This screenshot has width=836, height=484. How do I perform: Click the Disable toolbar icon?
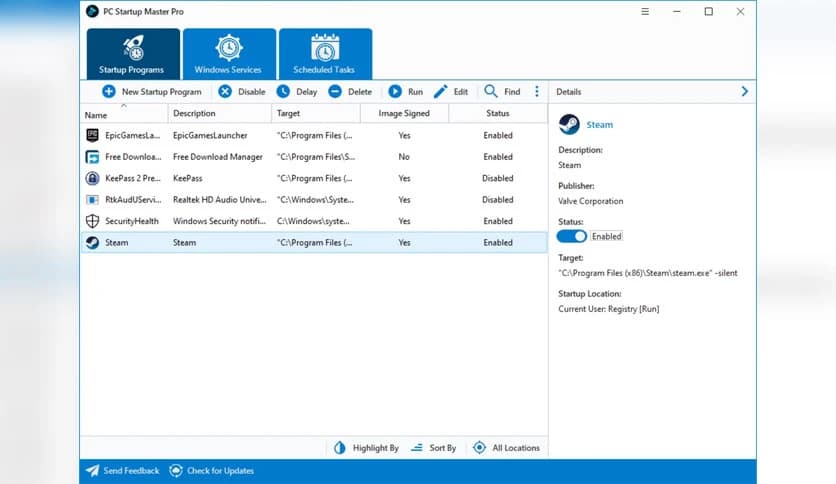[225, 91]
